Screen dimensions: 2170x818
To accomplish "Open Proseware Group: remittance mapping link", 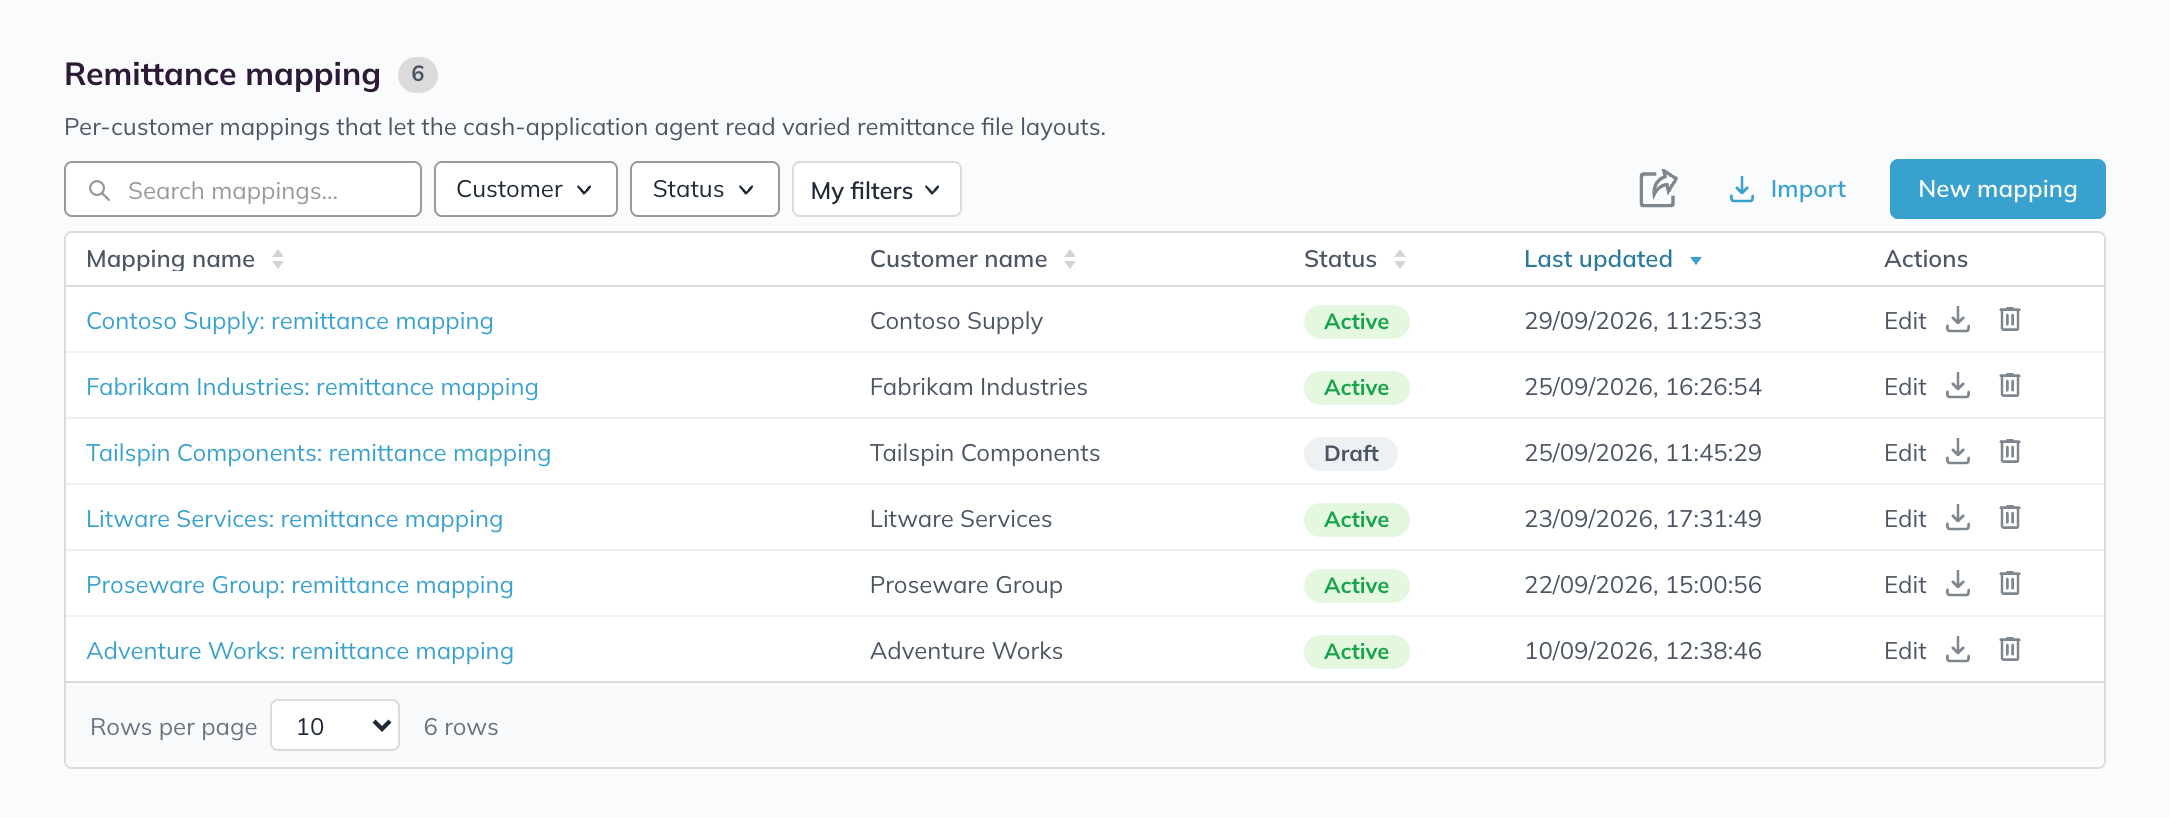I will coord(300,585).
